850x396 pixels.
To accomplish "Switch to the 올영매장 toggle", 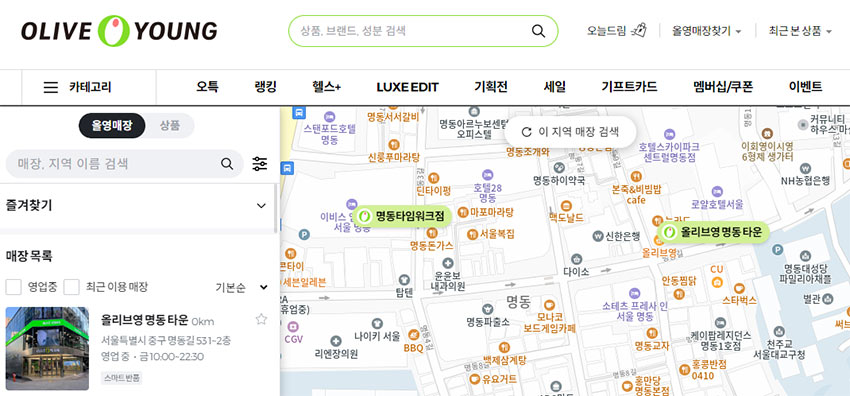I will (x=112, y=126).
